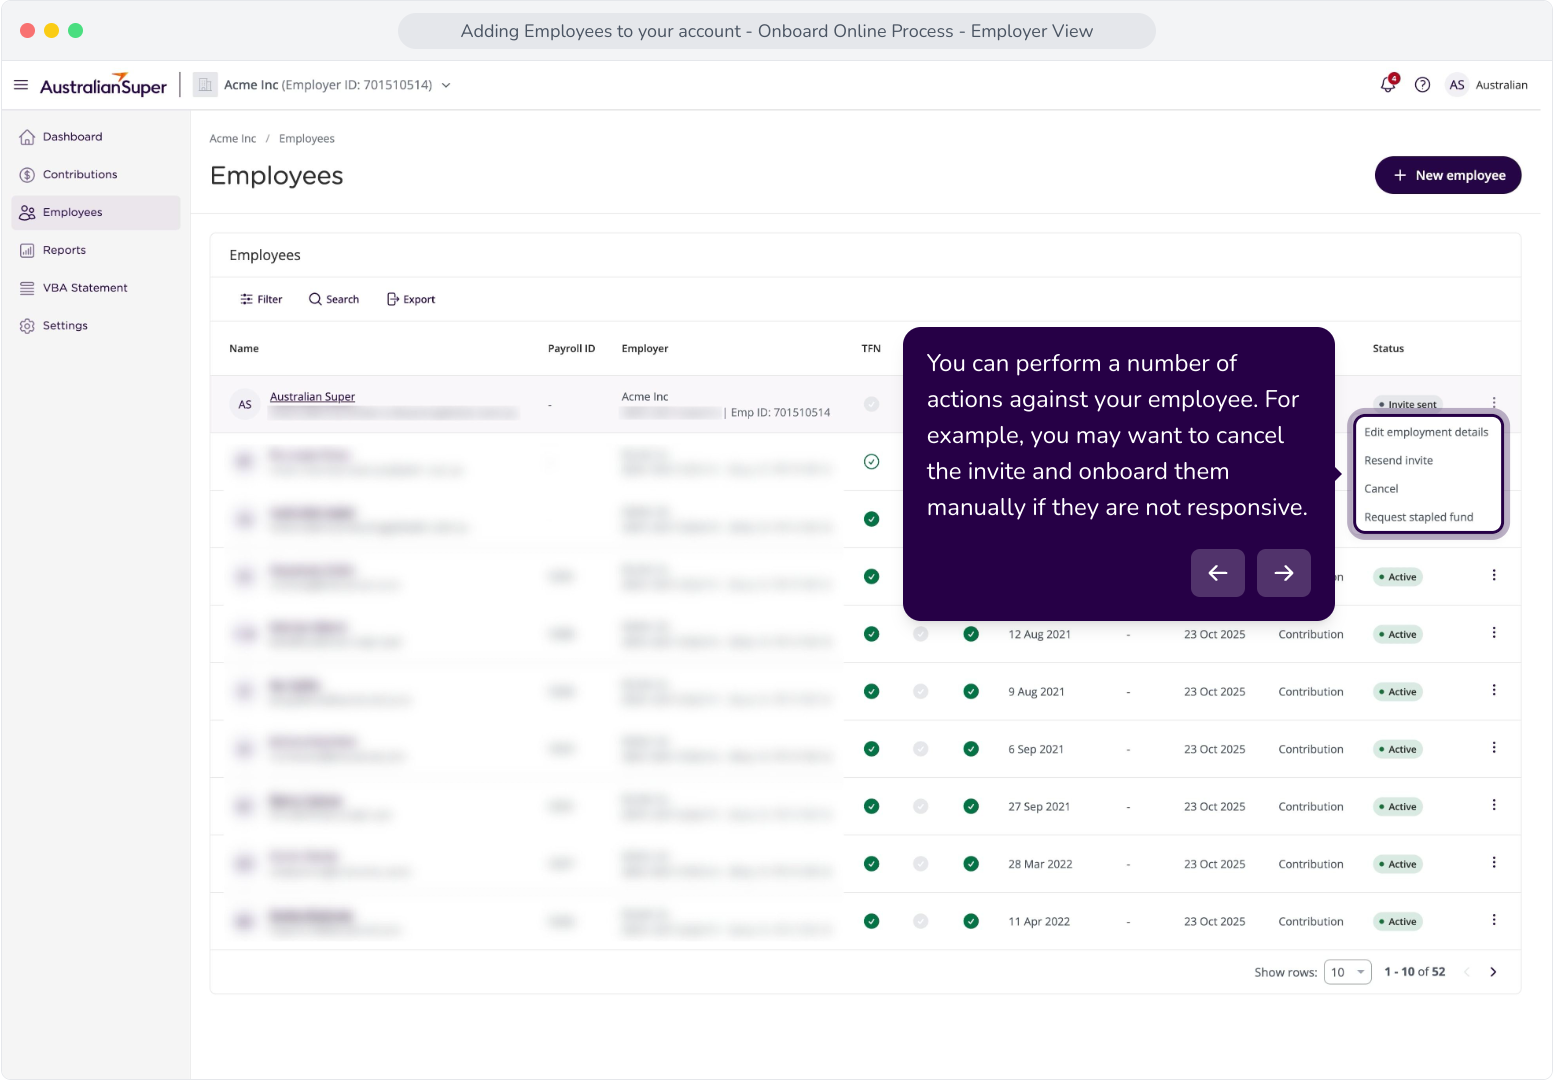Image resolution: width=1554 pixels, height=1080 pixels.
Task: Click Active status in 11 Apr 2022 row
Action: pos(1398,922)
